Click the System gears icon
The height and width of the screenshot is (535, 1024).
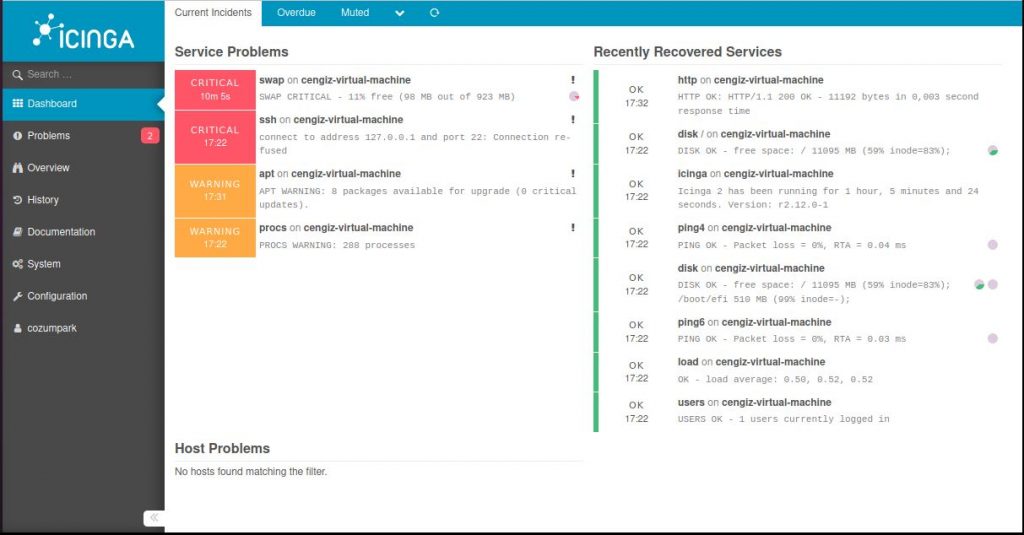tap(18, 264)
